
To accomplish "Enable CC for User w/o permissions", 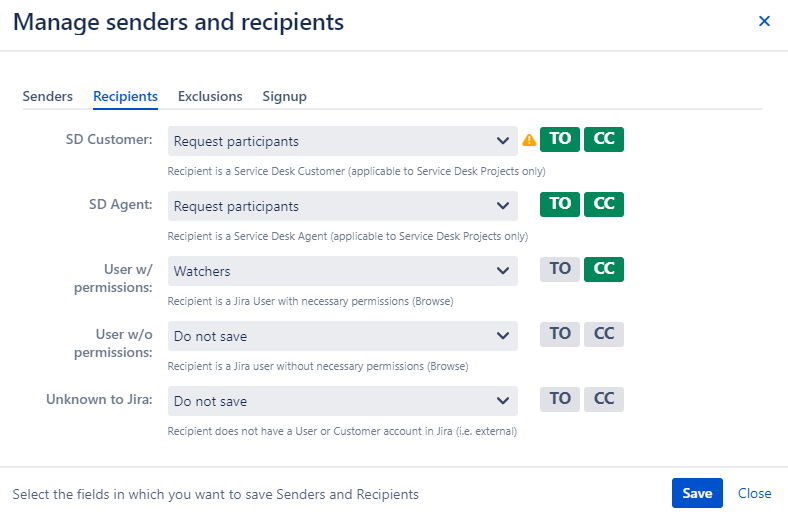I will (x=604, y=334).
